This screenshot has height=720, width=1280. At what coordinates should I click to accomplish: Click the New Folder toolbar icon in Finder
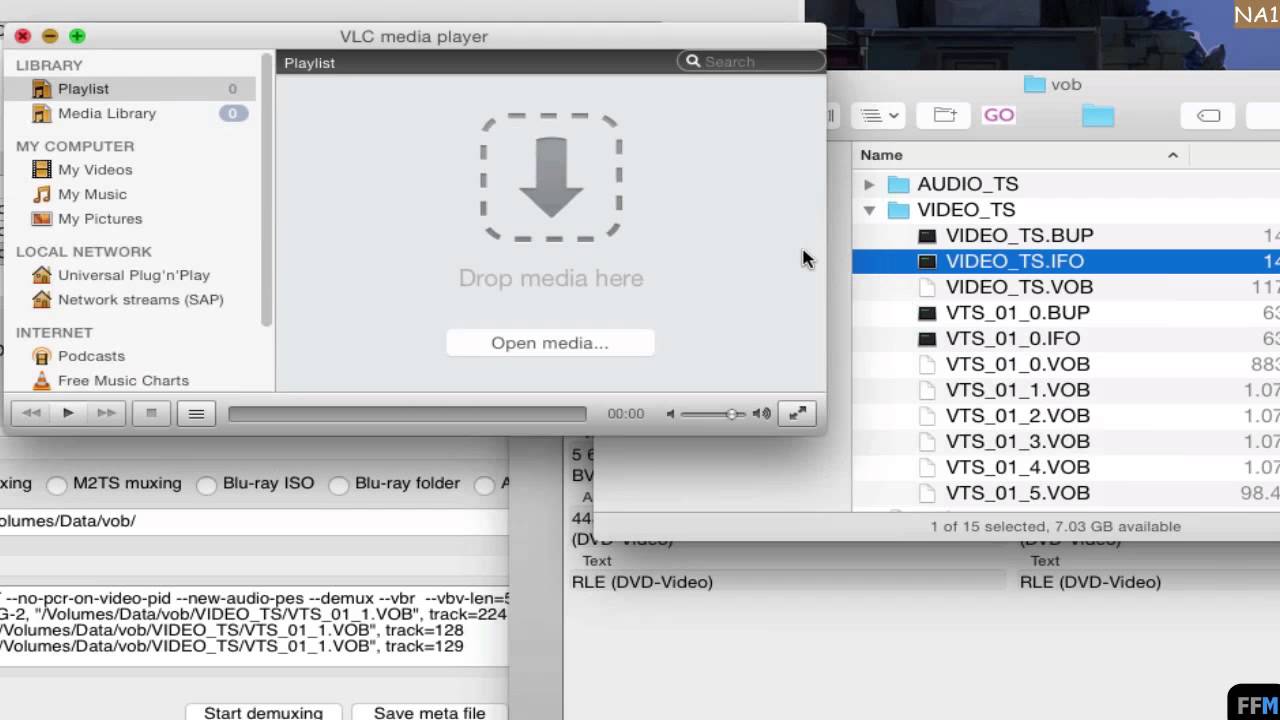(x=944, y=115)
